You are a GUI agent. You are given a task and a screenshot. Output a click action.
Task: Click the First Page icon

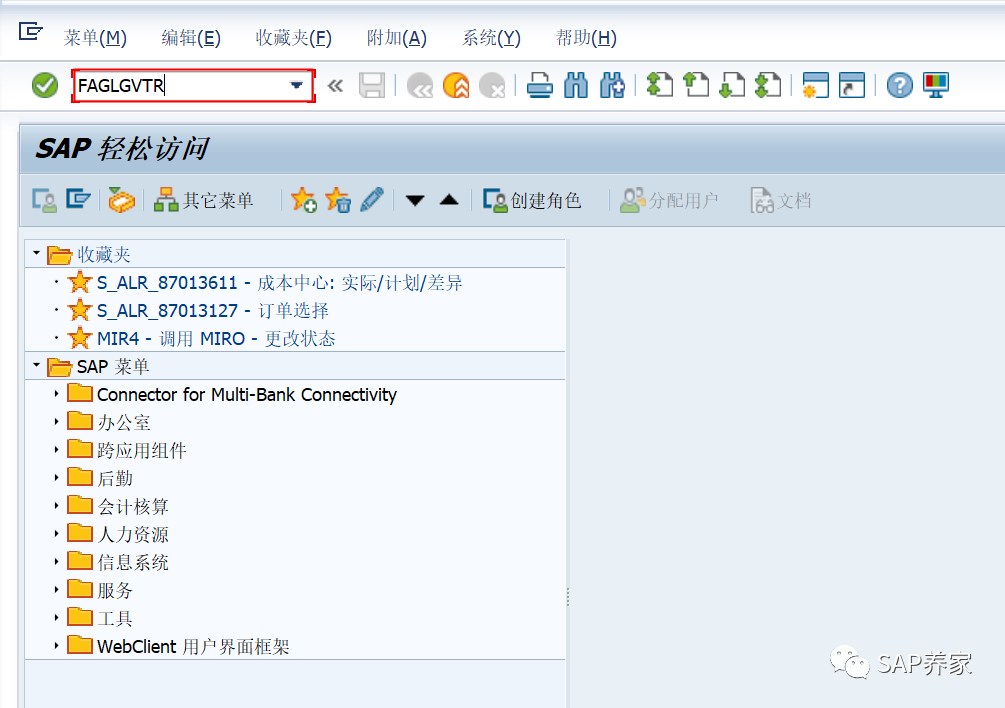click(660, 85)
